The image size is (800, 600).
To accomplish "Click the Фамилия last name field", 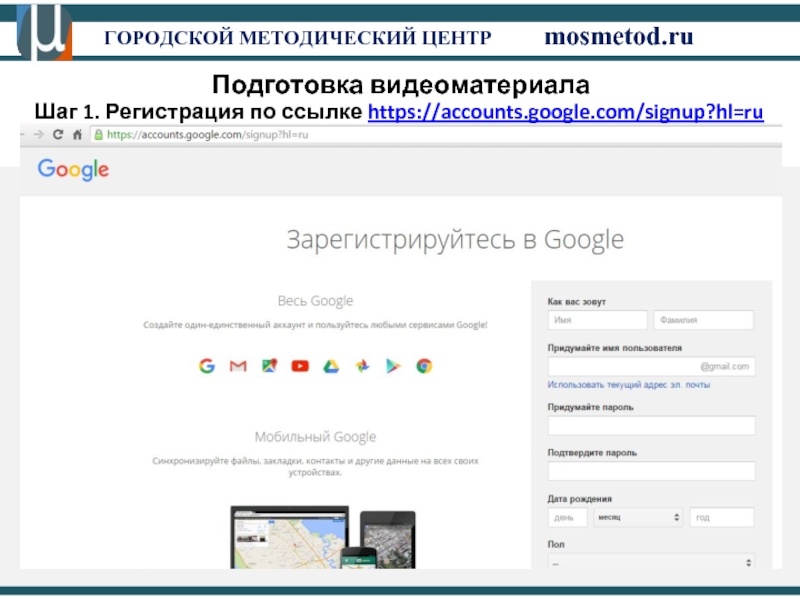I will pyautogui.click(x=704, y=320).
